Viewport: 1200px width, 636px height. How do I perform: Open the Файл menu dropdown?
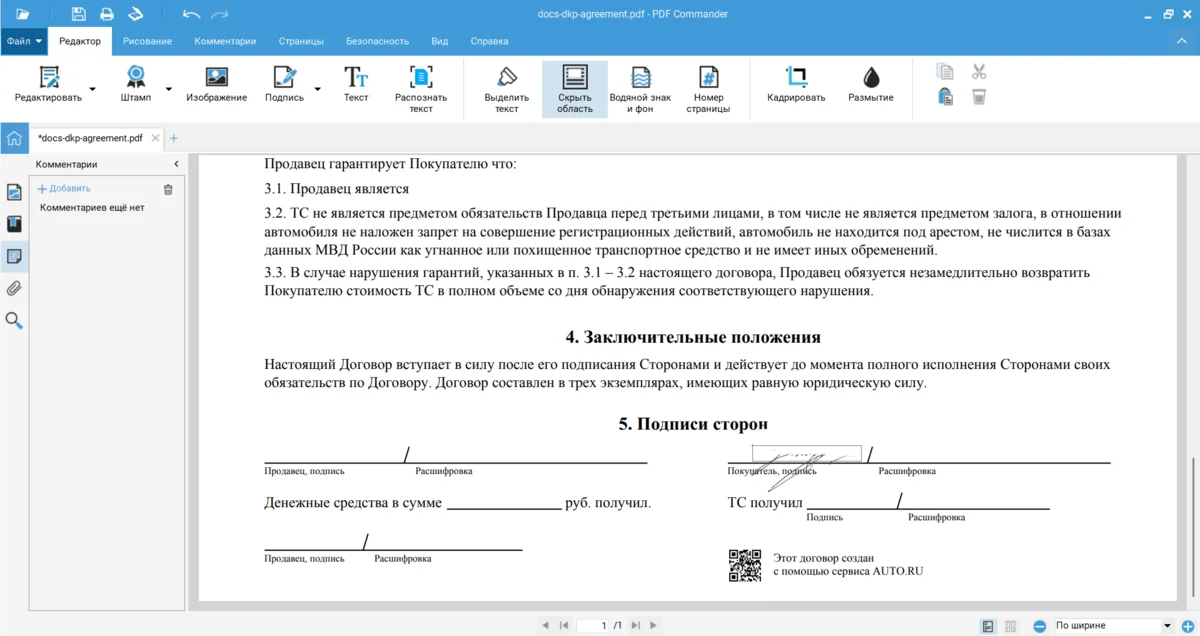24,41
